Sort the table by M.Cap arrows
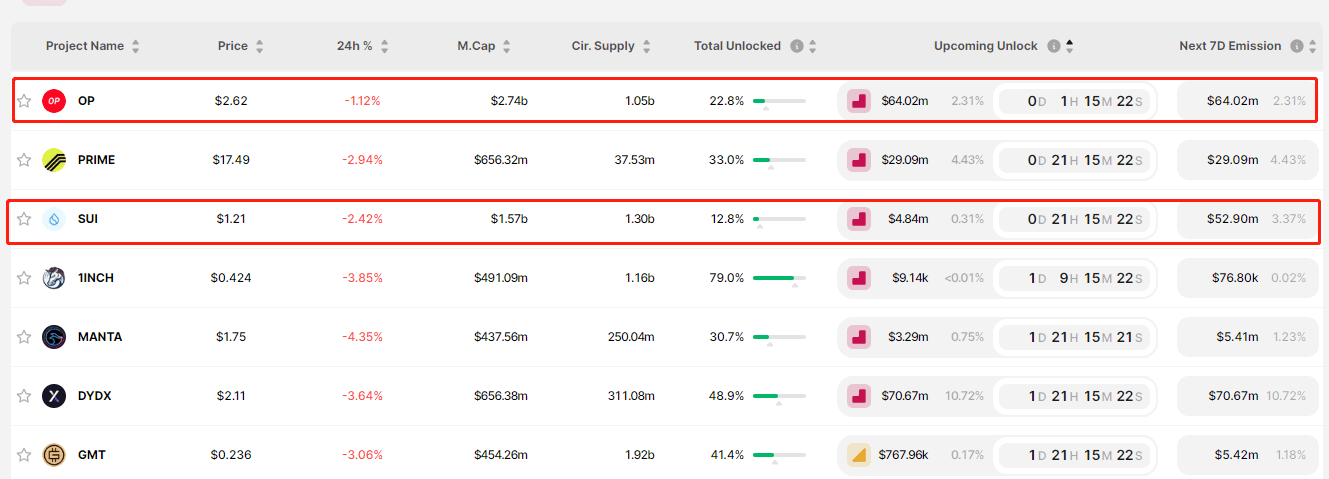 pyautogui.click(x=507, y=46)
